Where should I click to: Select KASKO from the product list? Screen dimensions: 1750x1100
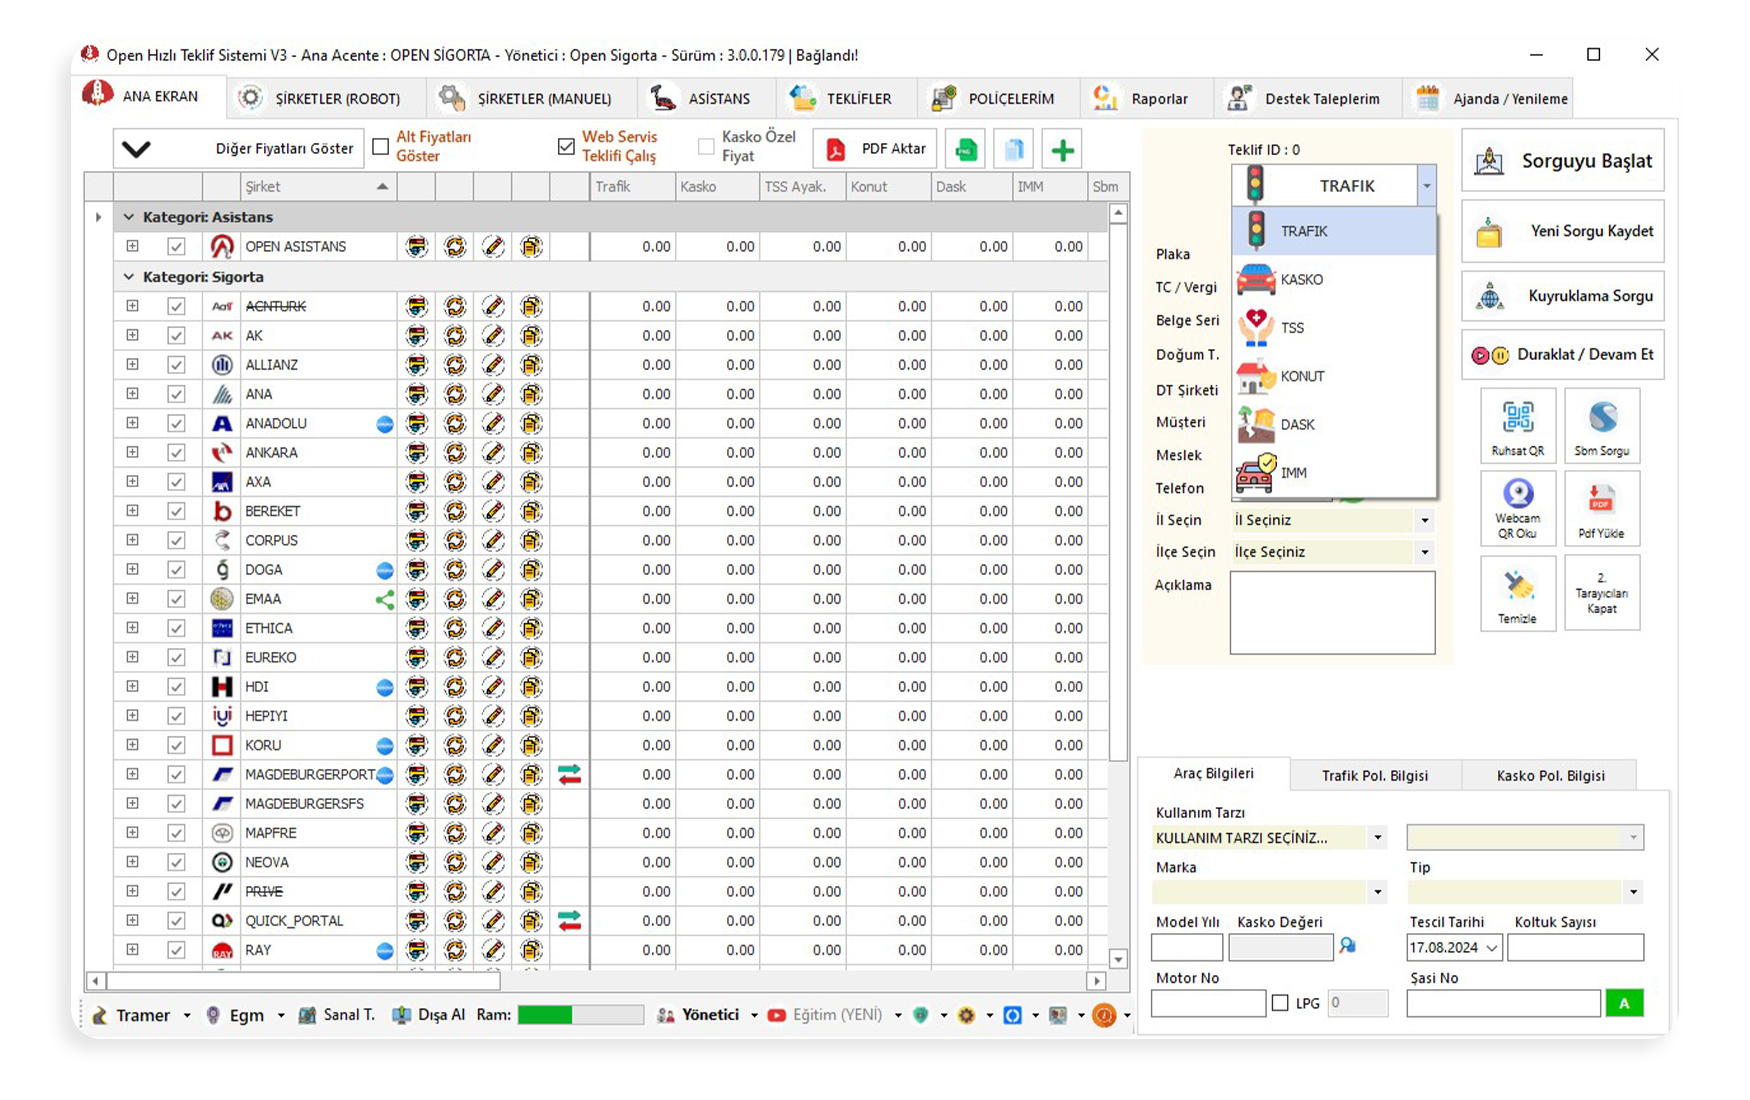point(1301,280)
